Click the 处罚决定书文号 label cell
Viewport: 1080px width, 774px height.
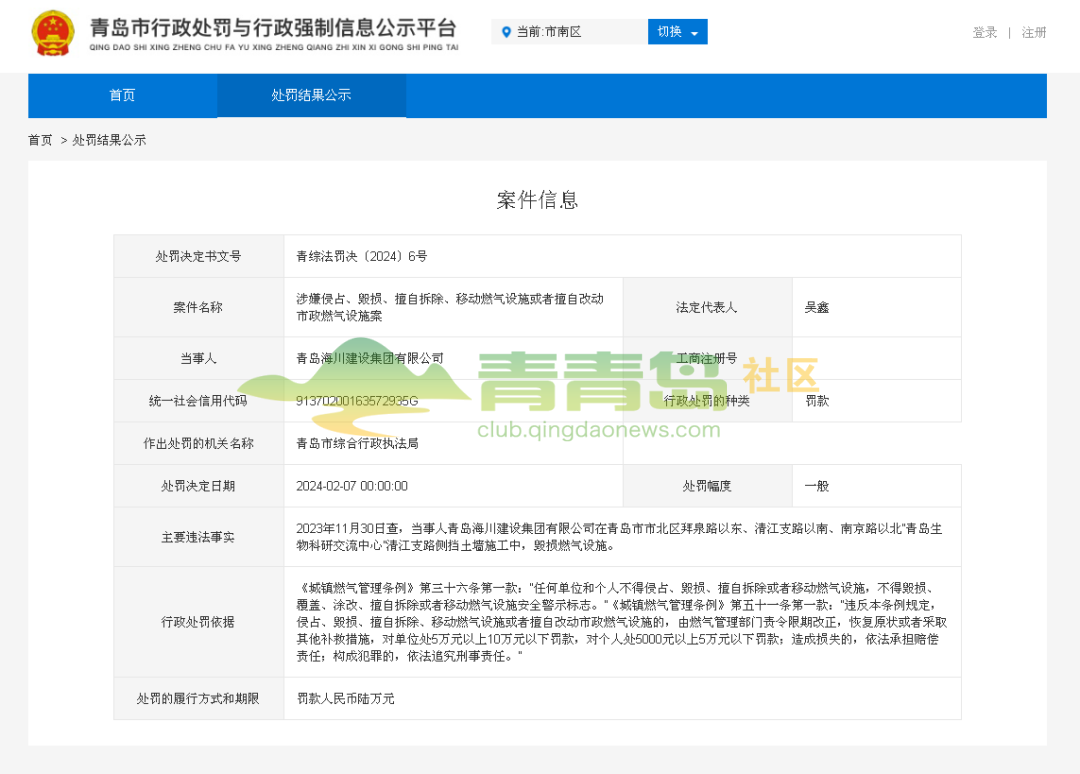pyautogui.click(x=198, y=256)
